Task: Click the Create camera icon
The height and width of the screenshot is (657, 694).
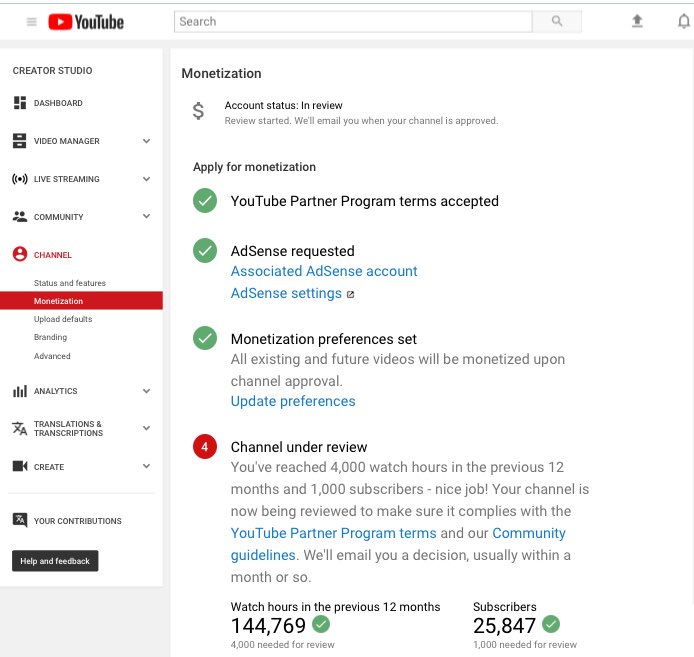Action: tap(19, 466)
